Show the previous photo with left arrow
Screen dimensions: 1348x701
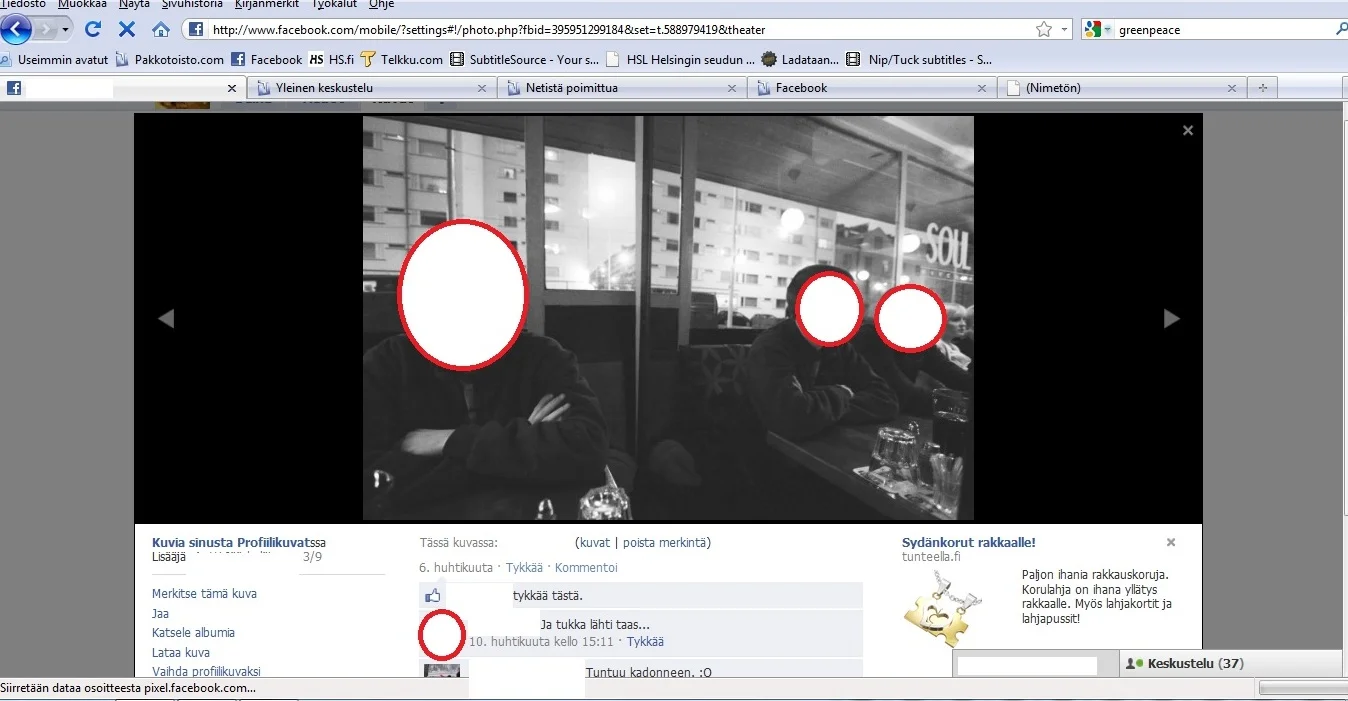click(167, 319)
